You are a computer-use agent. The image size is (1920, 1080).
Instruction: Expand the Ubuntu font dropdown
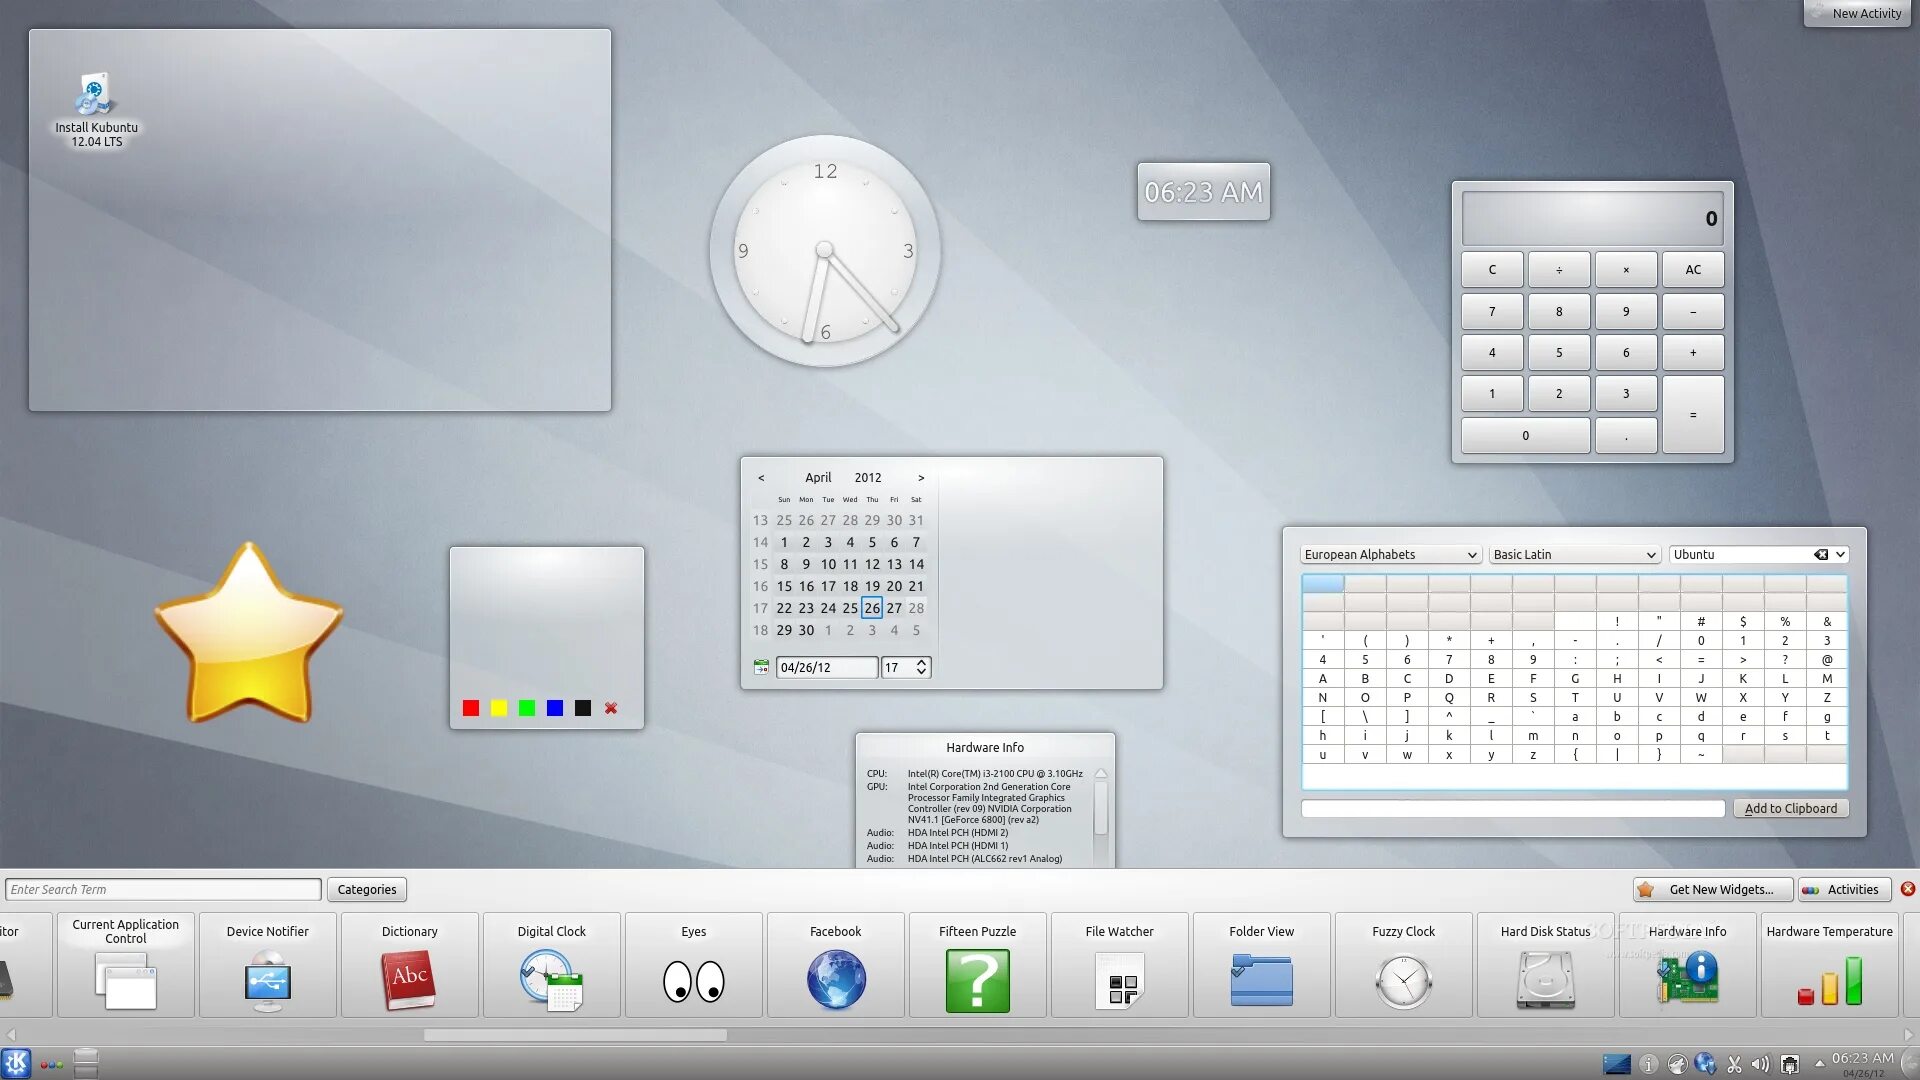pyautogui.click(x=1840, y=555)
